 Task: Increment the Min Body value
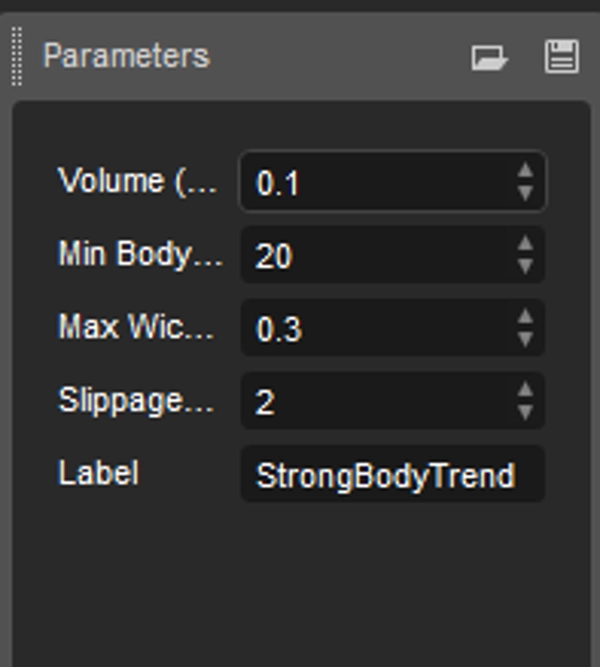tap(526, 245)
